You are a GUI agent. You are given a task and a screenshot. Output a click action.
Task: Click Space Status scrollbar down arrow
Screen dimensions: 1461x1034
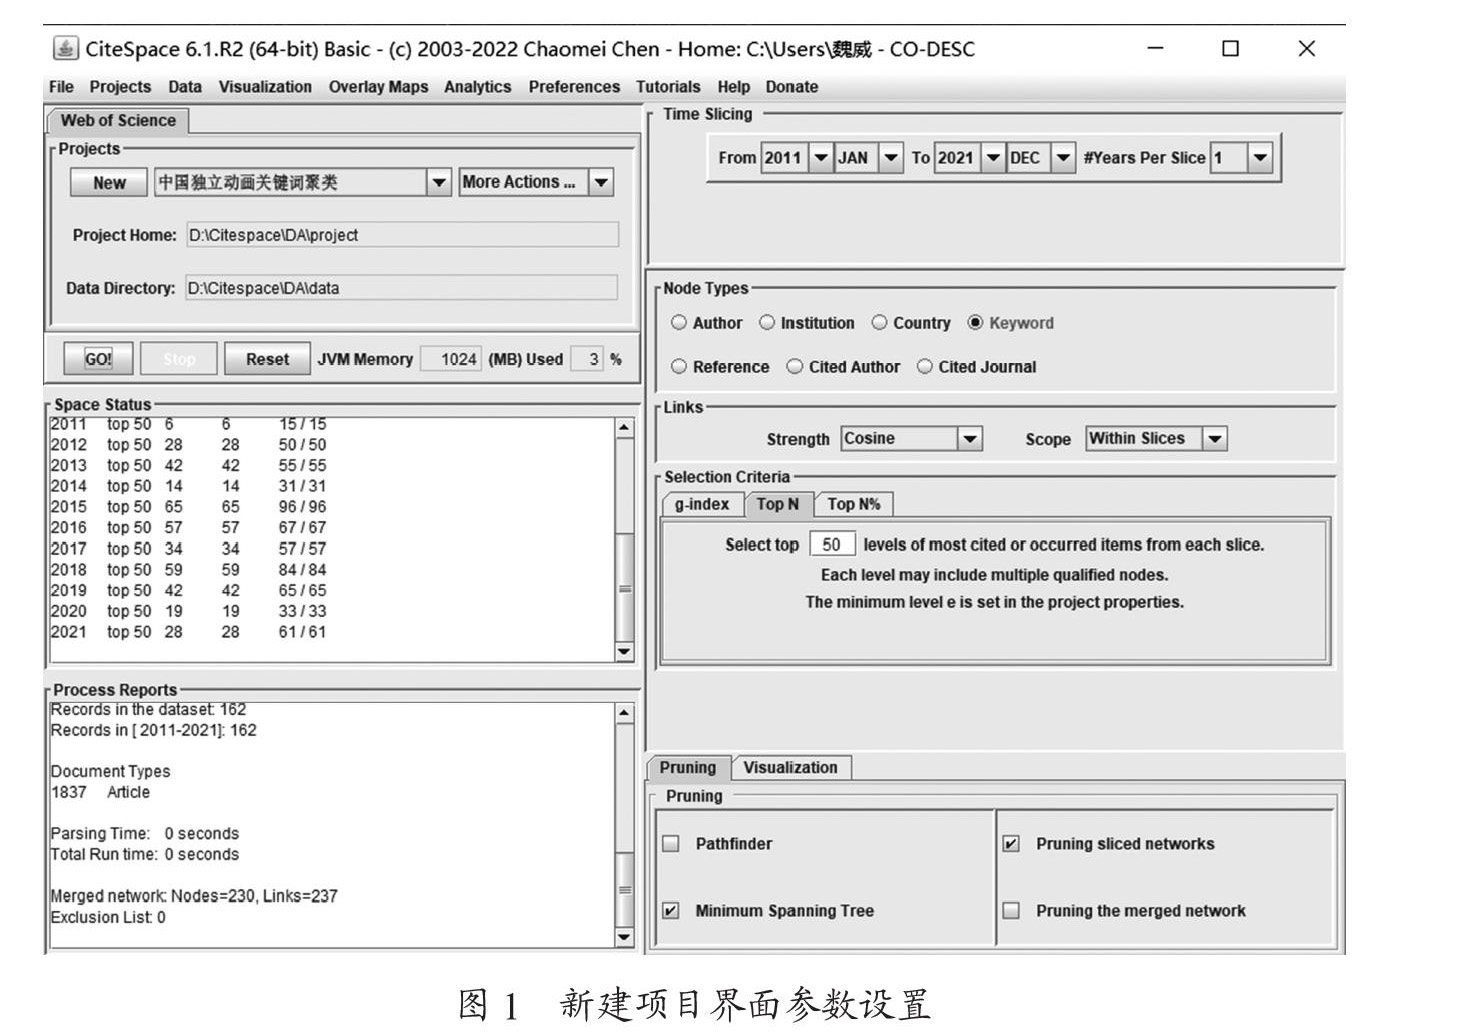[624, 652]
